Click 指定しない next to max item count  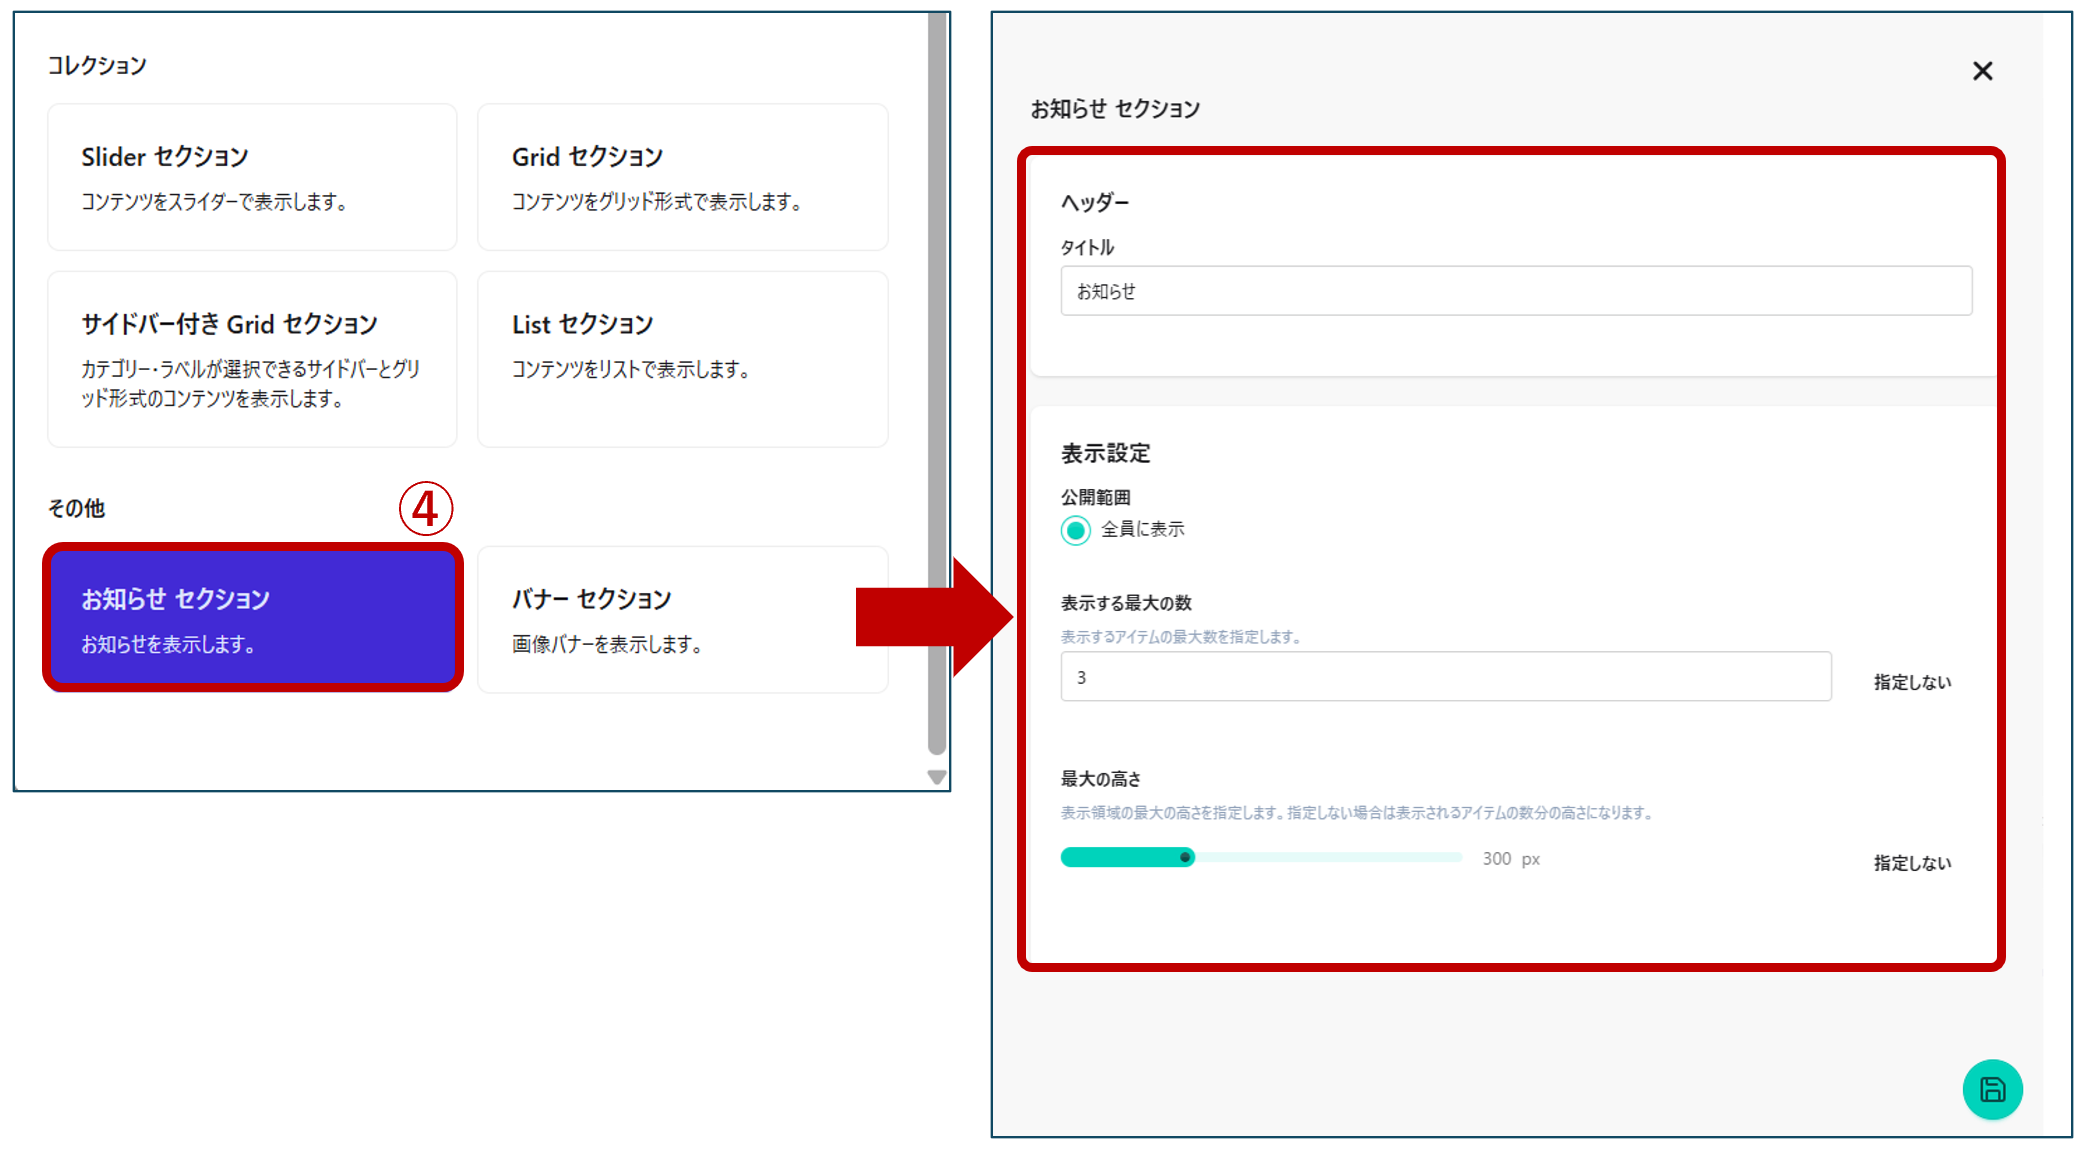(1911, 682)
